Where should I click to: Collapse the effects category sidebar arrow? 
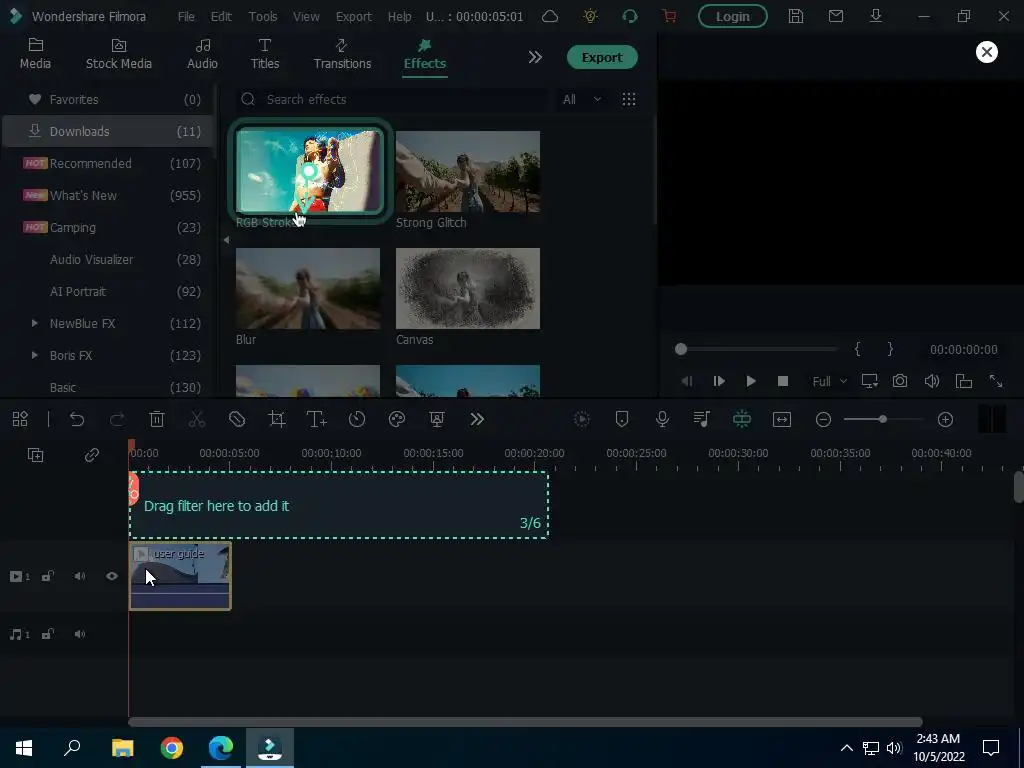[x=226, y=240]
